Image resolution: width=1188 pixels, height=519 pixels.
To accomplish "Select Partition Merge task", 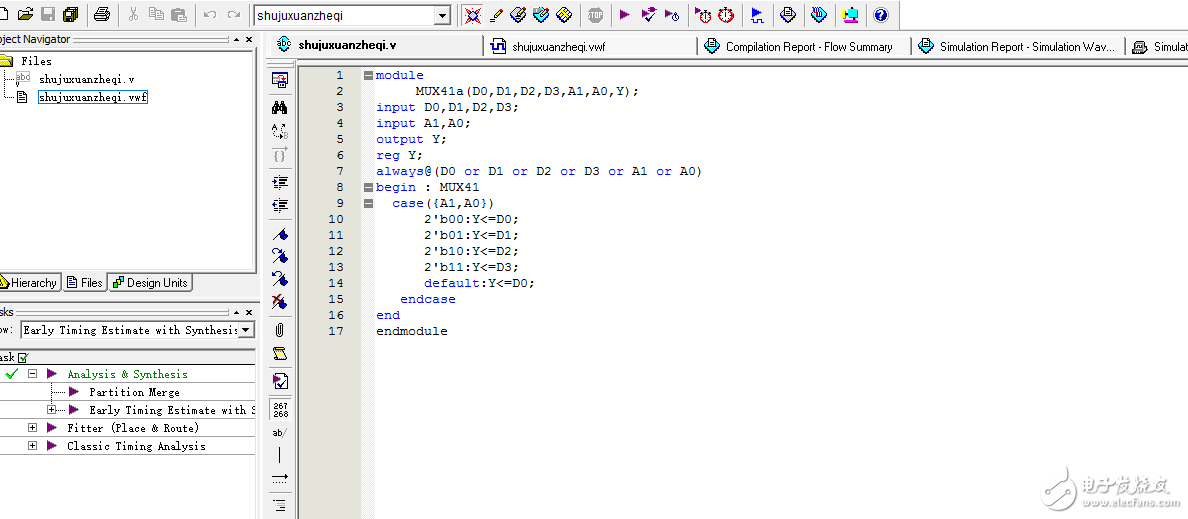I will coord(134,392).
